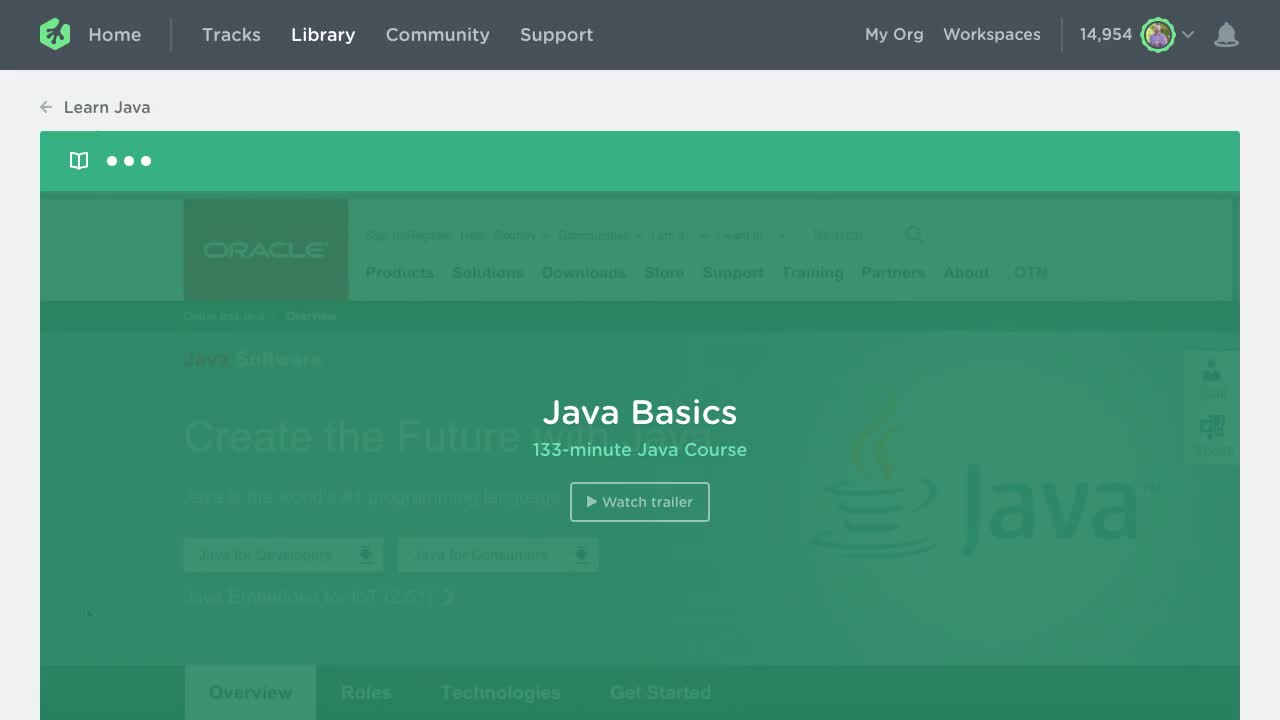1280x720 pixels.
Task: Open the Community menu item
Action: click(x=437, y=34)
